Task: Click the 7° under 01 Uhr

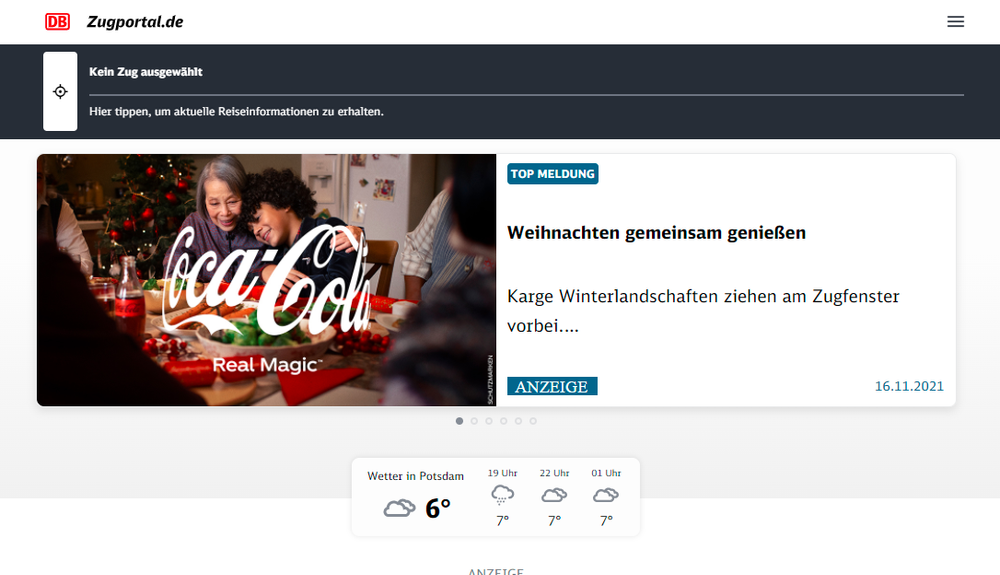Action: (x=606, y=521)
